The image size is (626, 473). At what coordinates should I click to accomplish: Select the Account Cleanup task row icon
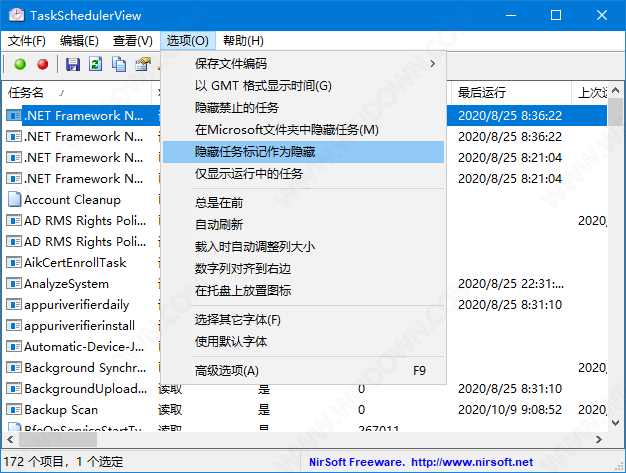[x=14, y=200]
